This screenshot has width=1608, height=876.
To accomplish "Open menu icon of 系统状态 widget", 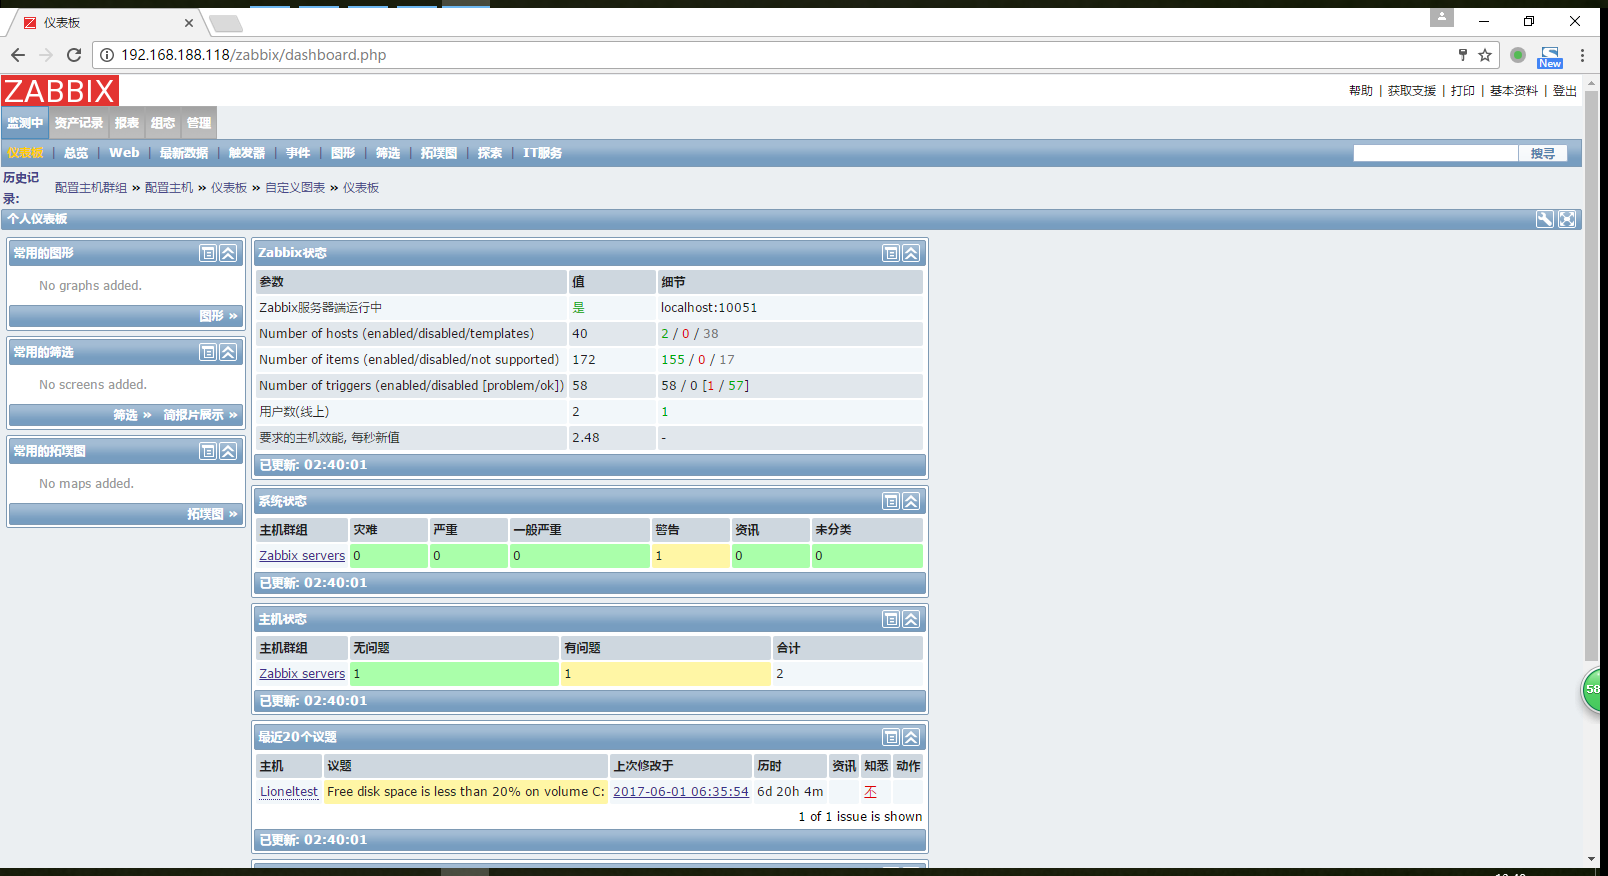I will [x=891, y=501].
